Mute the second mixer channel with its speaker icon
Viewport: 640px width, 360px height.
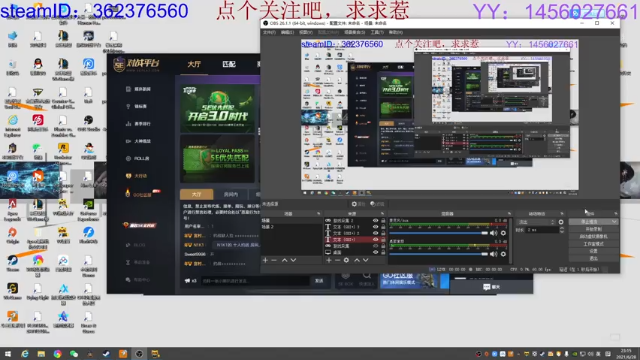(493, 254)
